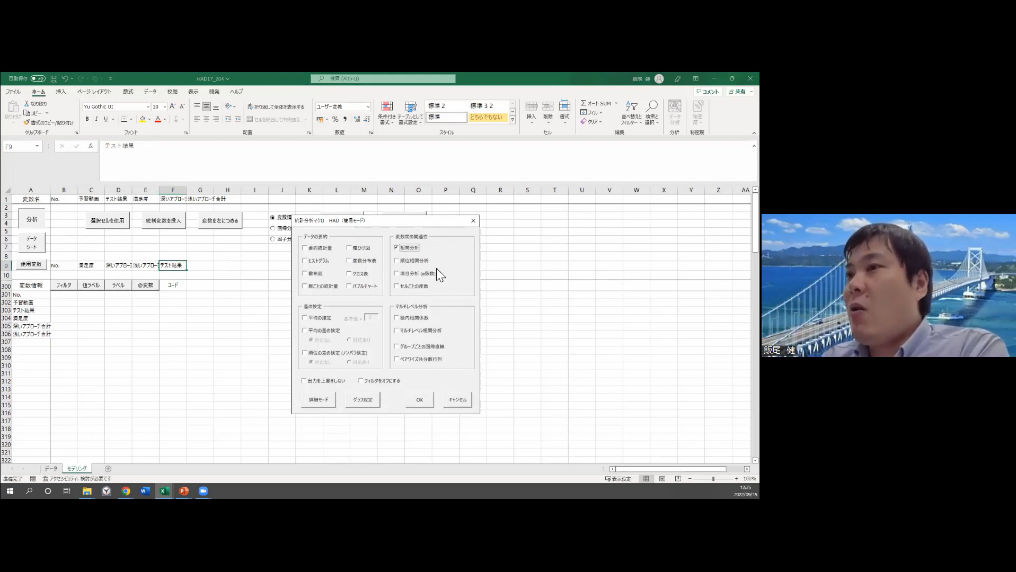Click the Italic formatting icon
This screenshot has width=1016, height=572.
(x=97, y=119)
